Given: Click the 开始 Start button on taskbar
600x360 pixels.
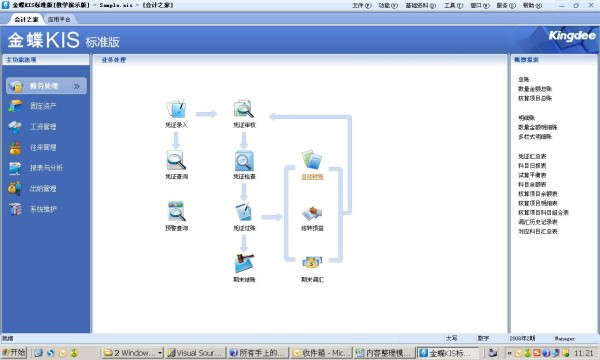Looking at the screenshot, I should pyautogui.click(x=14, y=352).
